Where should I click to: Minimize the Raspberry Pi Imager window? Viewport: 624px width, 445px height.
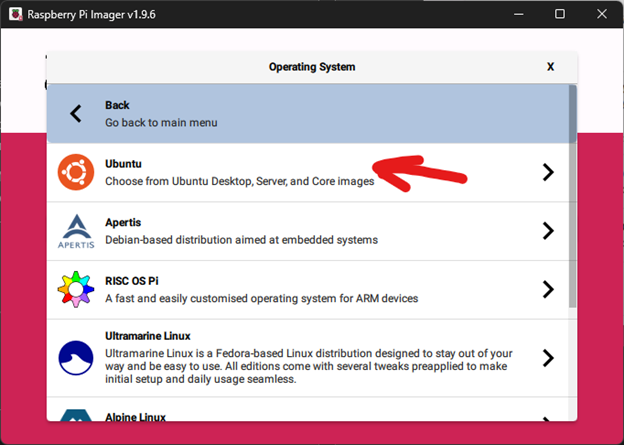pyautogui.click(x=519, y=14)
